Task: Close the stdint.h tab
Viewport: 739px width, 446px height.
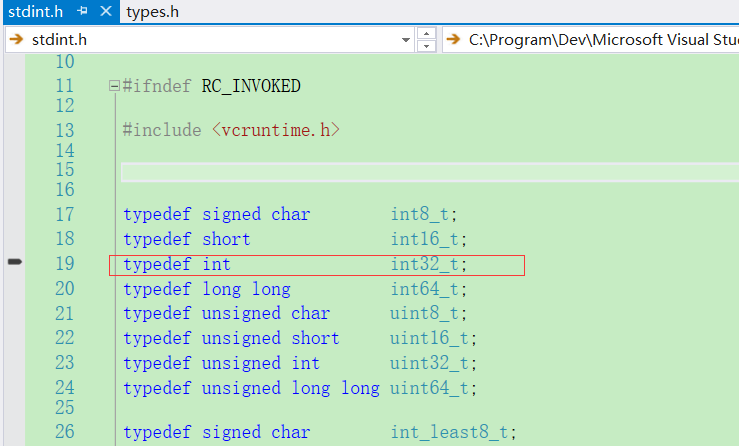Action: (106, 11)
